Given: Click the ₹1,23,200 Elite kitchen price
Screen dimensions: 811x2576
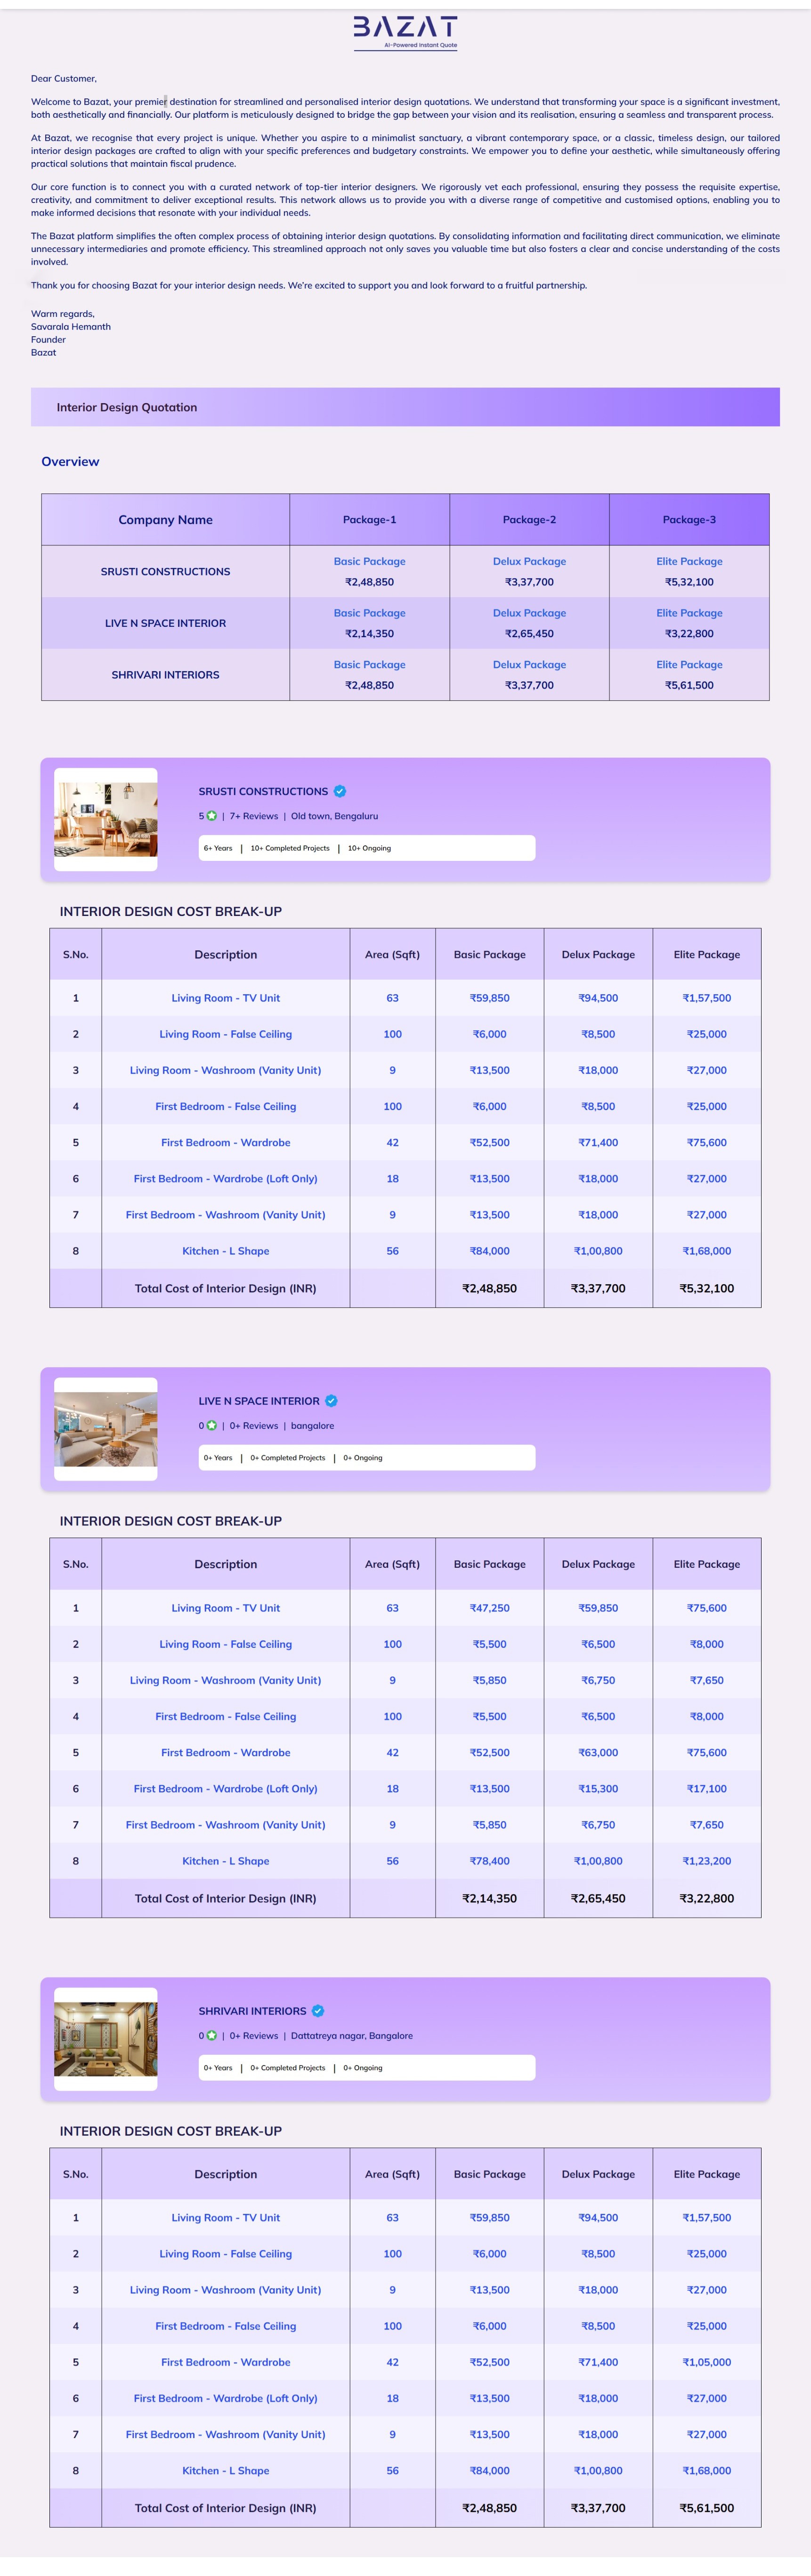Looking at the screenshot, I should 707,1861.
